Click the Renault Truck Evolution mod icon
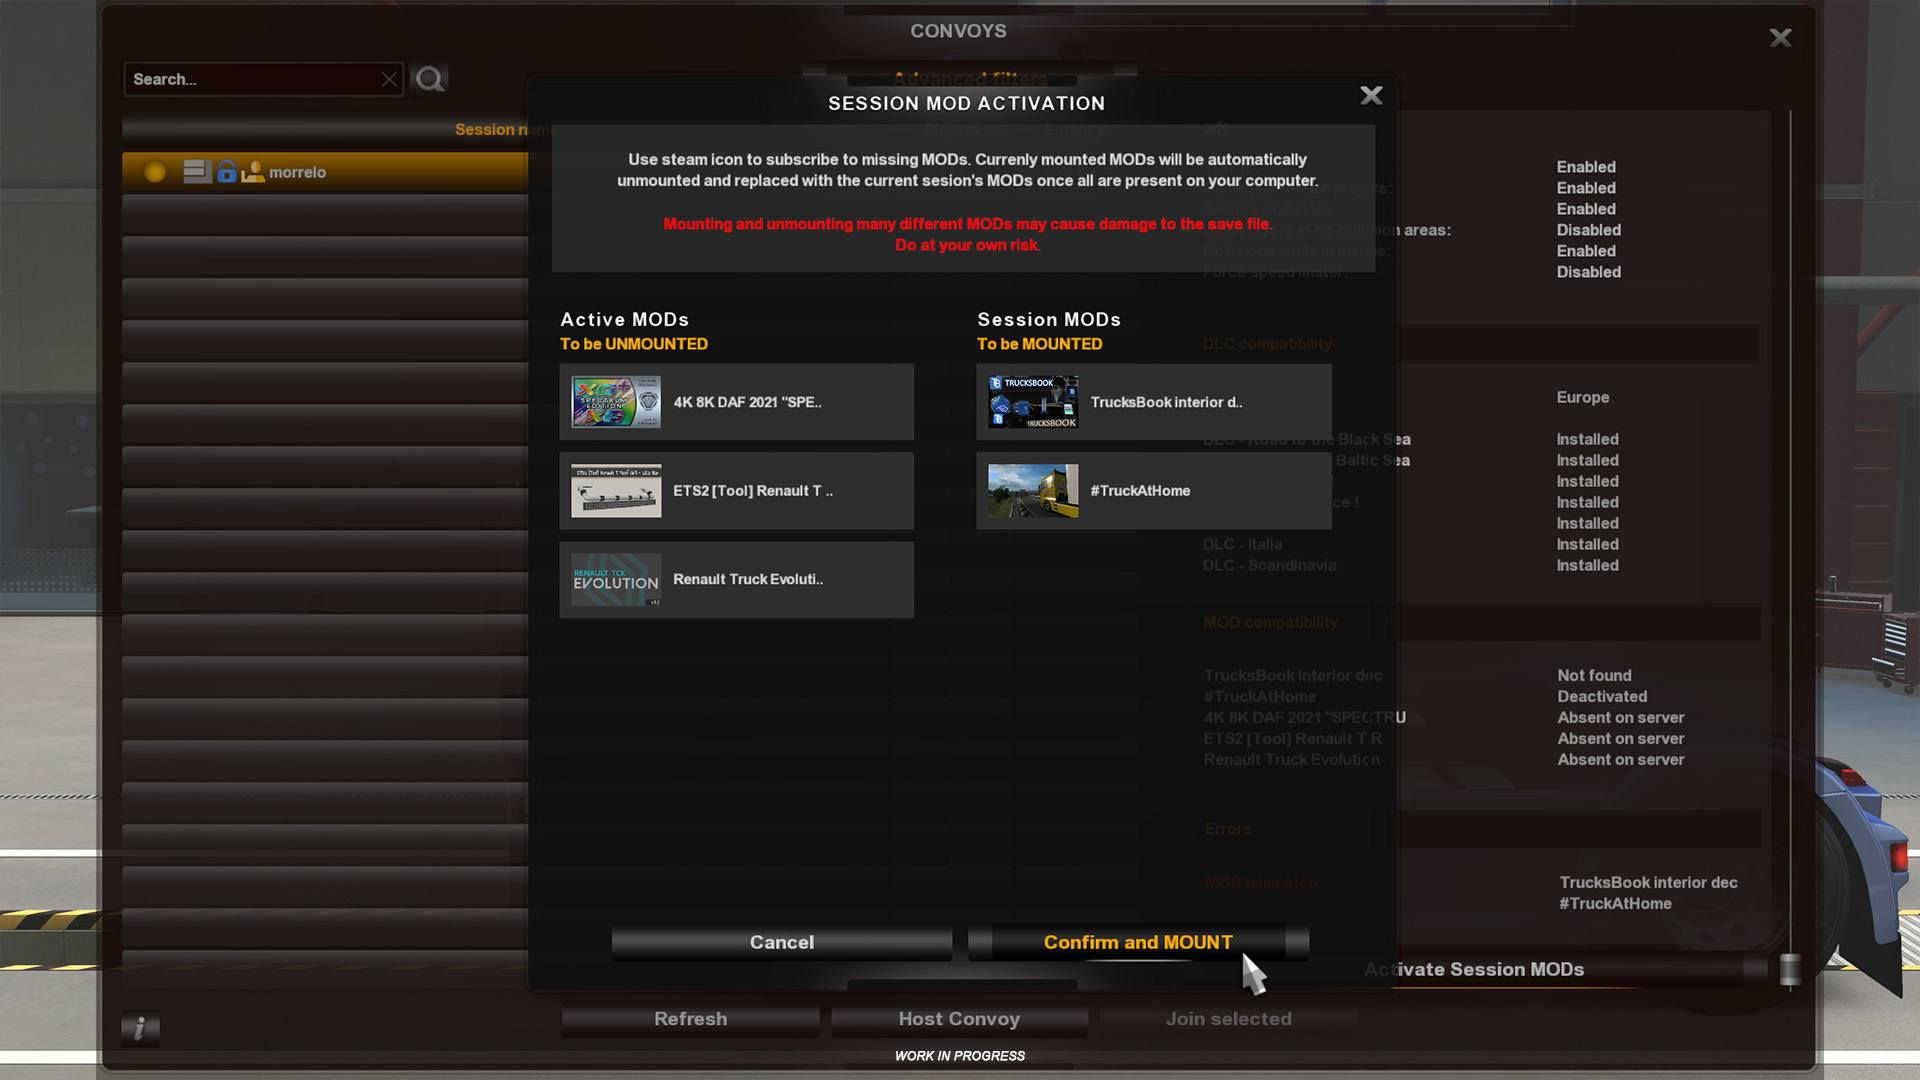1920x1080 pixels. click(615, 578)
